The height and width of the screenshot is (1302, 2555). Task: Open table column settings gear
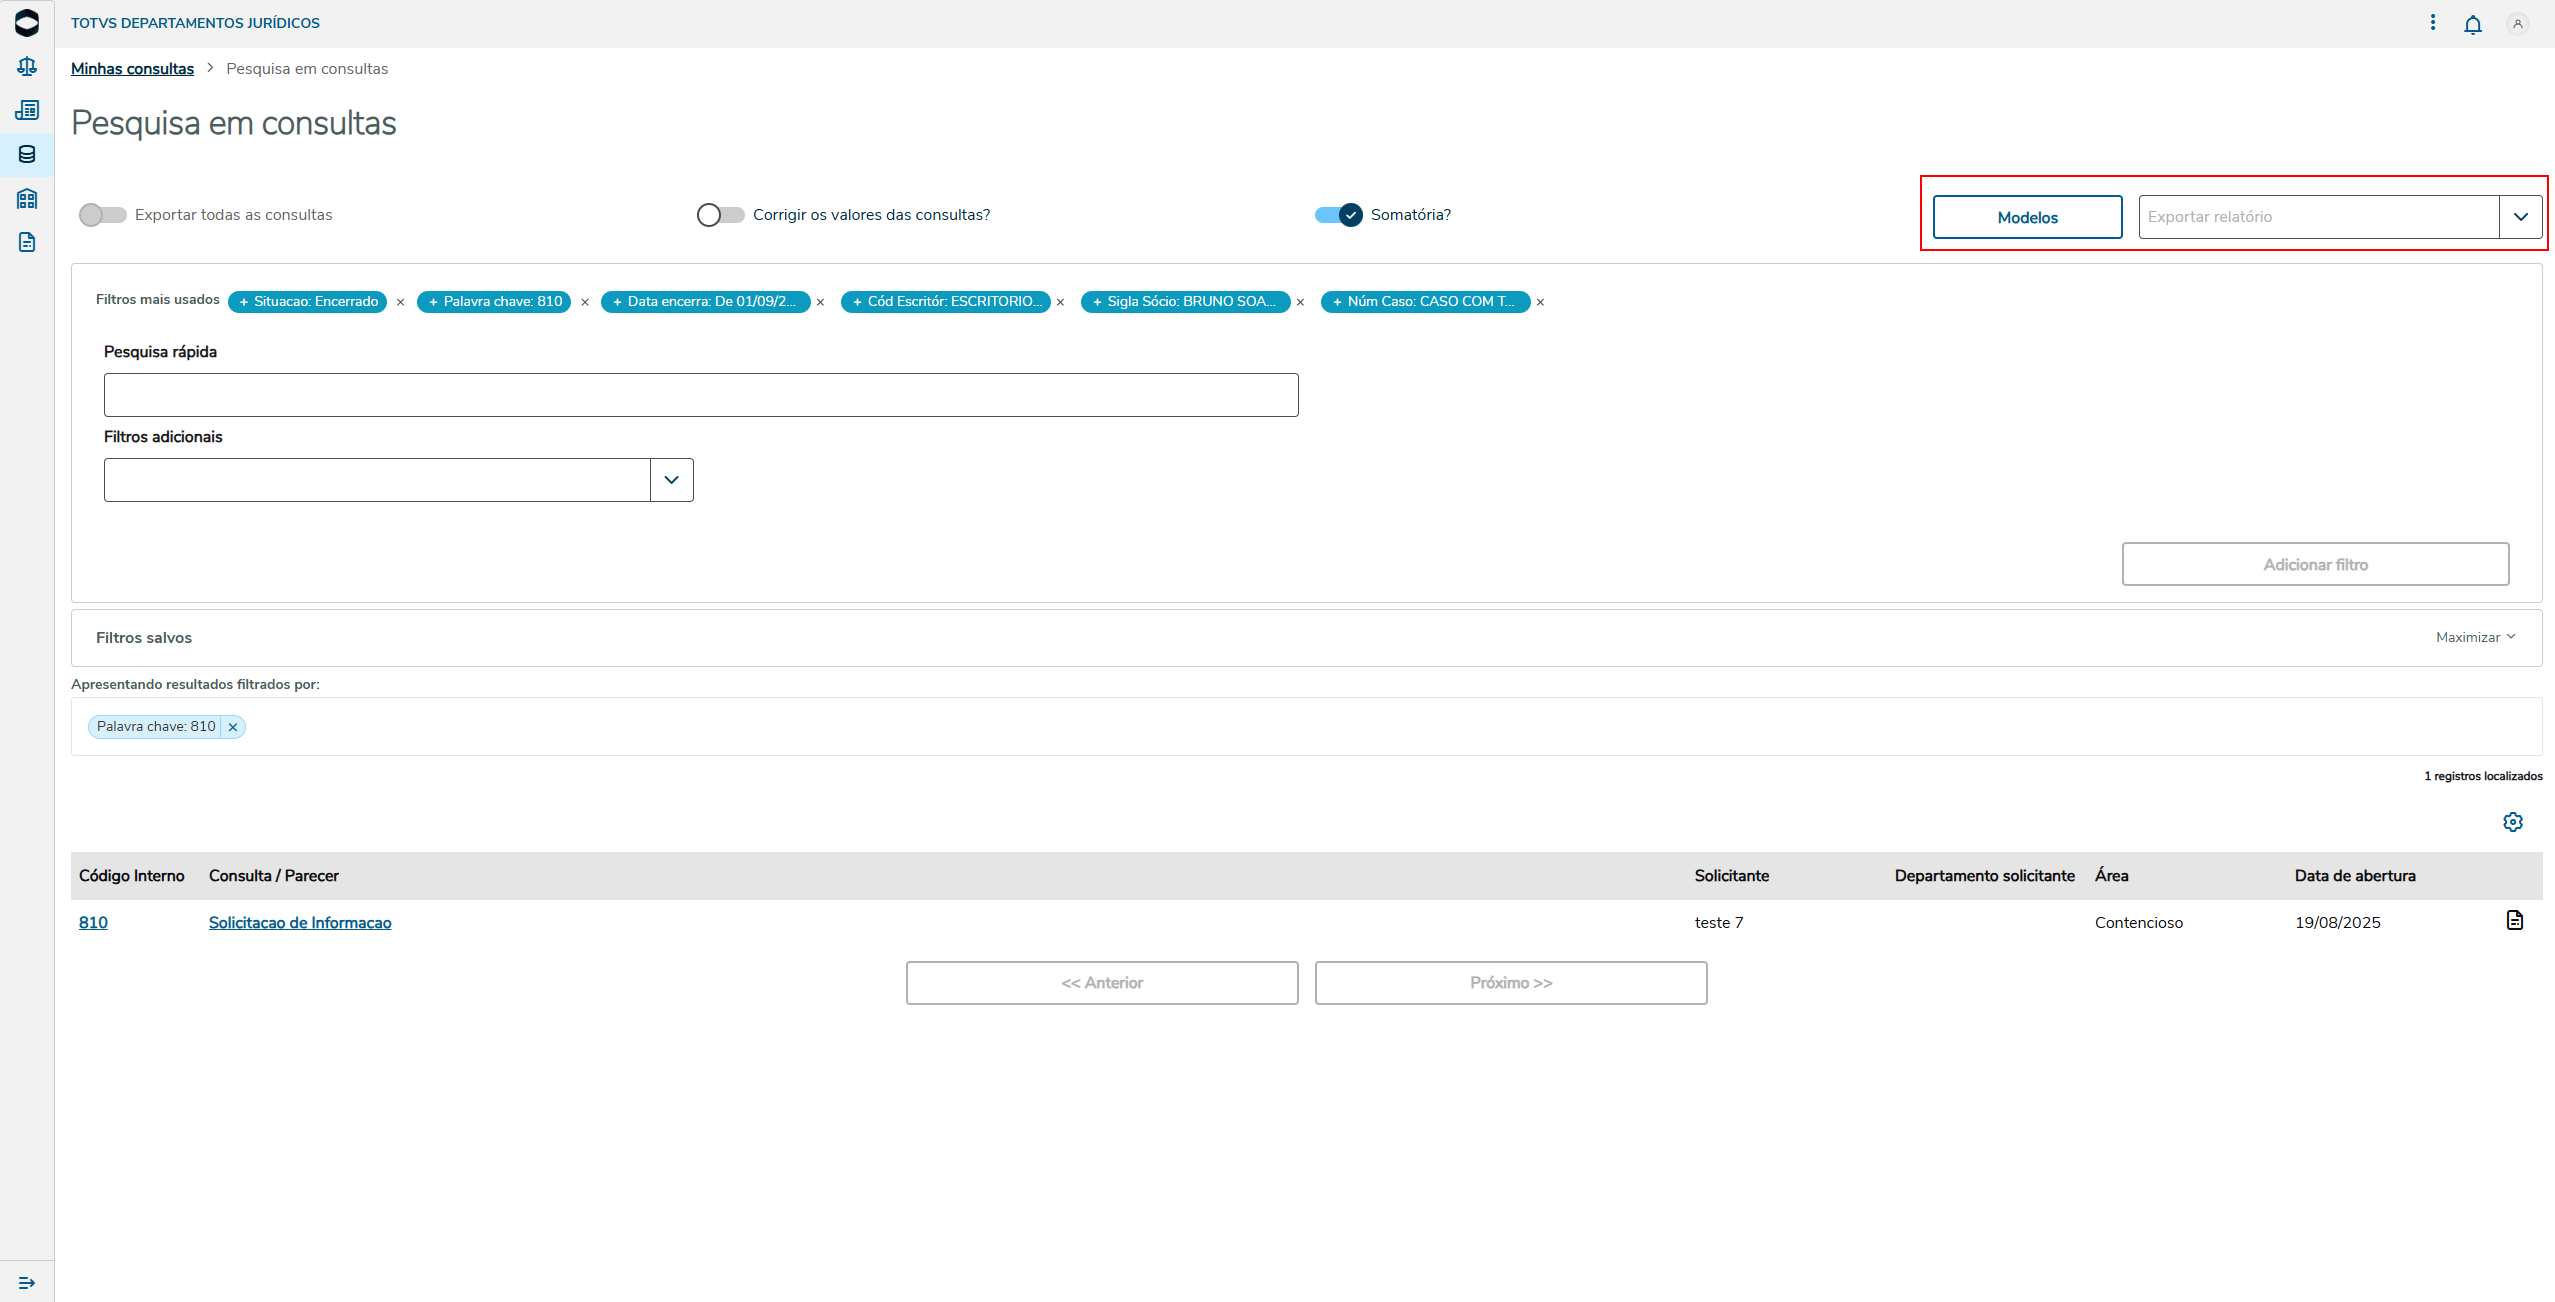coord(2512,822)
